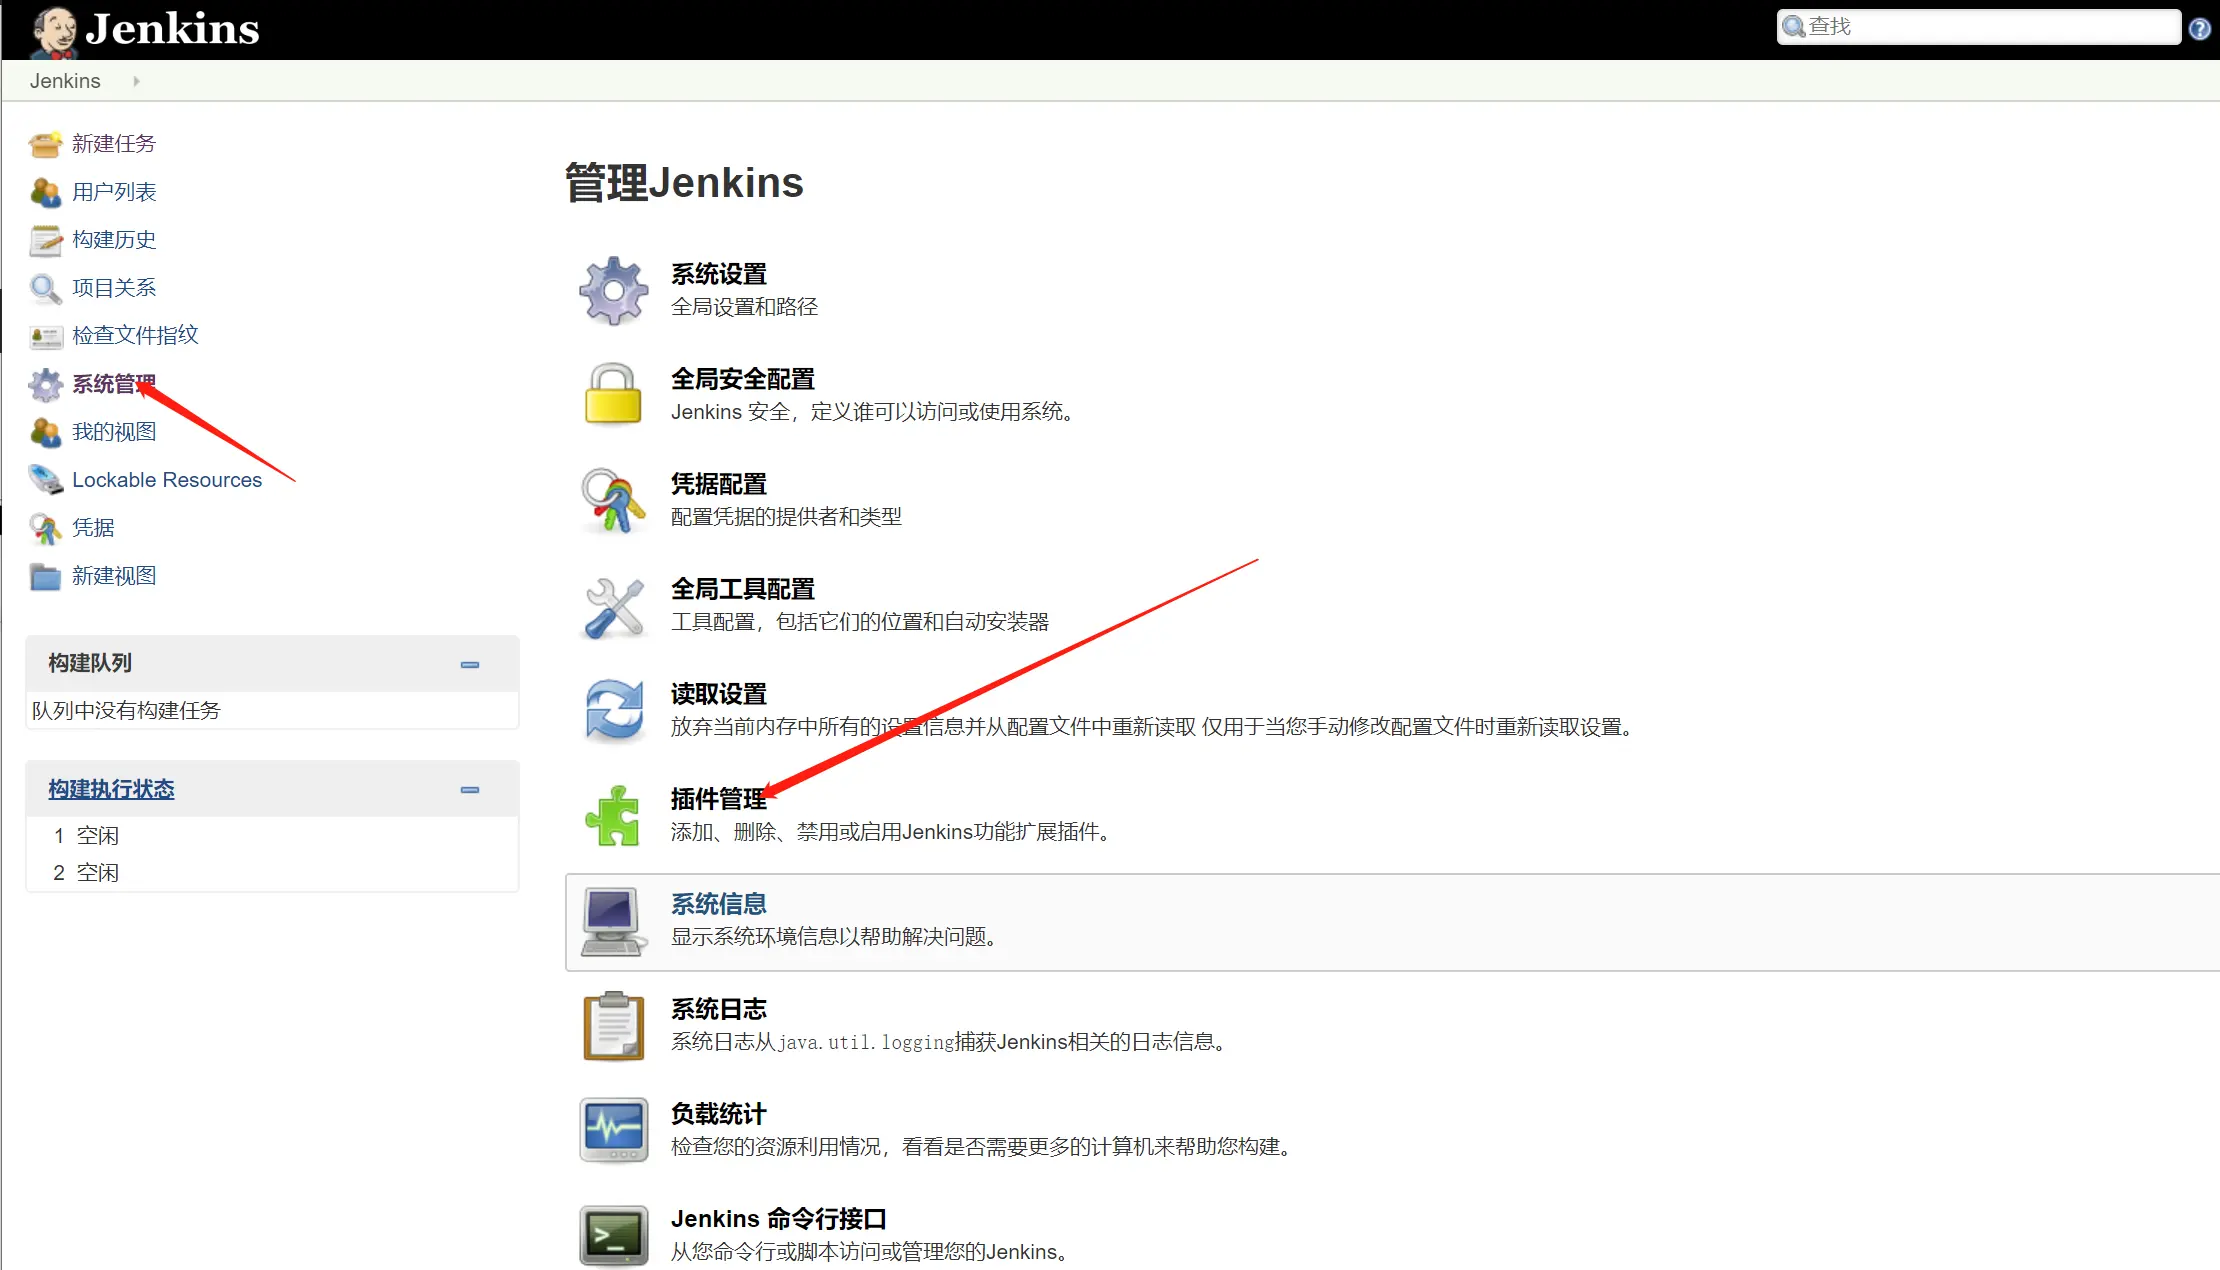Click the monitor graph icon for 负载统计
Screen dimensions: 2220x1270
pos(612,1130)
